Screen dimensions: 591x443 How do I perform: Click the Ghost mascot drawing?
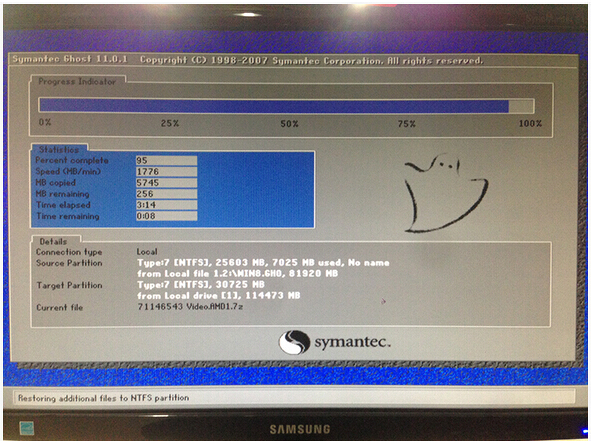[x=446, y=193]
